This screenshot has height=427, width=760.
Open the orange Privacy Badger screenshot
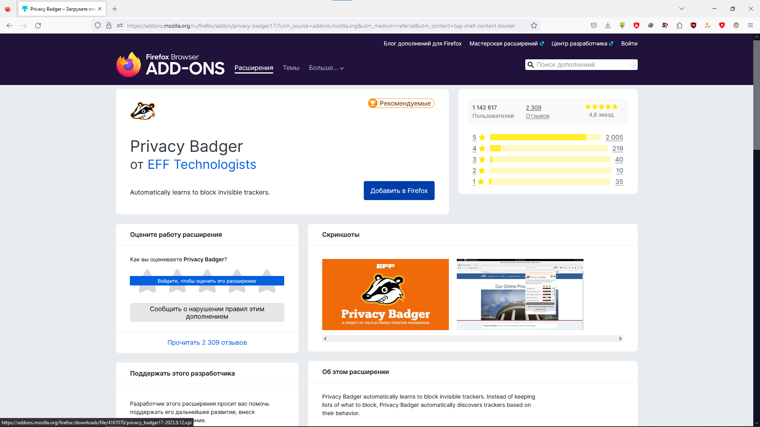[385, 294]
